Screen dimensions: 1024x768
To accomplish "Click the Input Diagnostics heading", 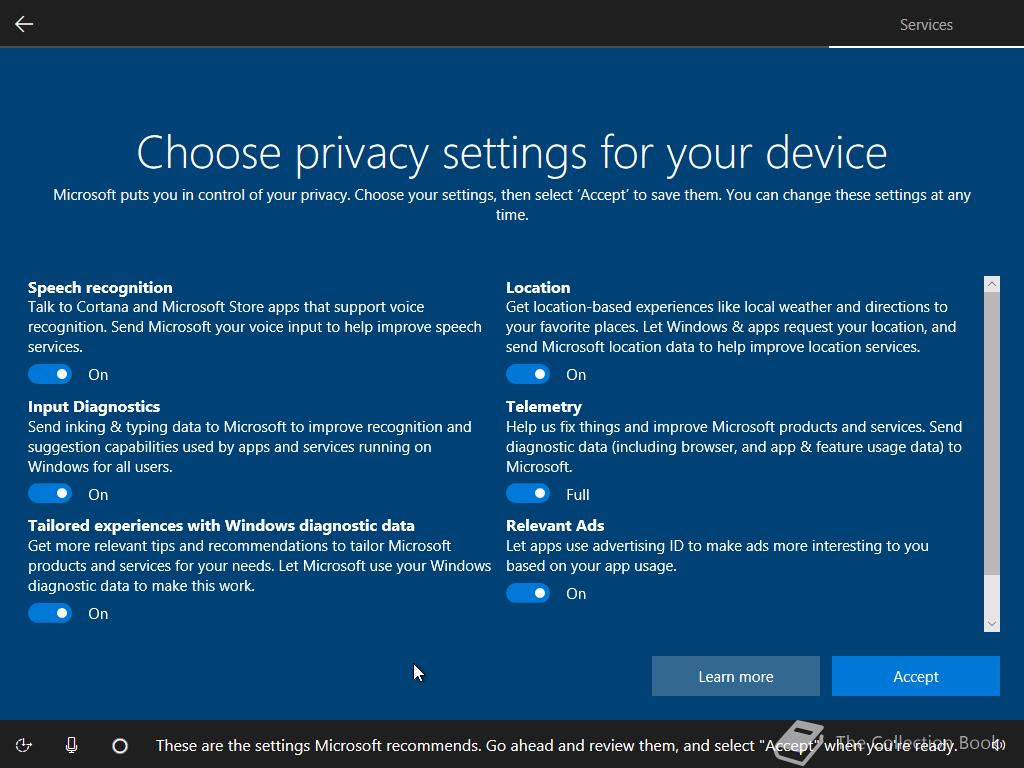I will pos(94,406).
